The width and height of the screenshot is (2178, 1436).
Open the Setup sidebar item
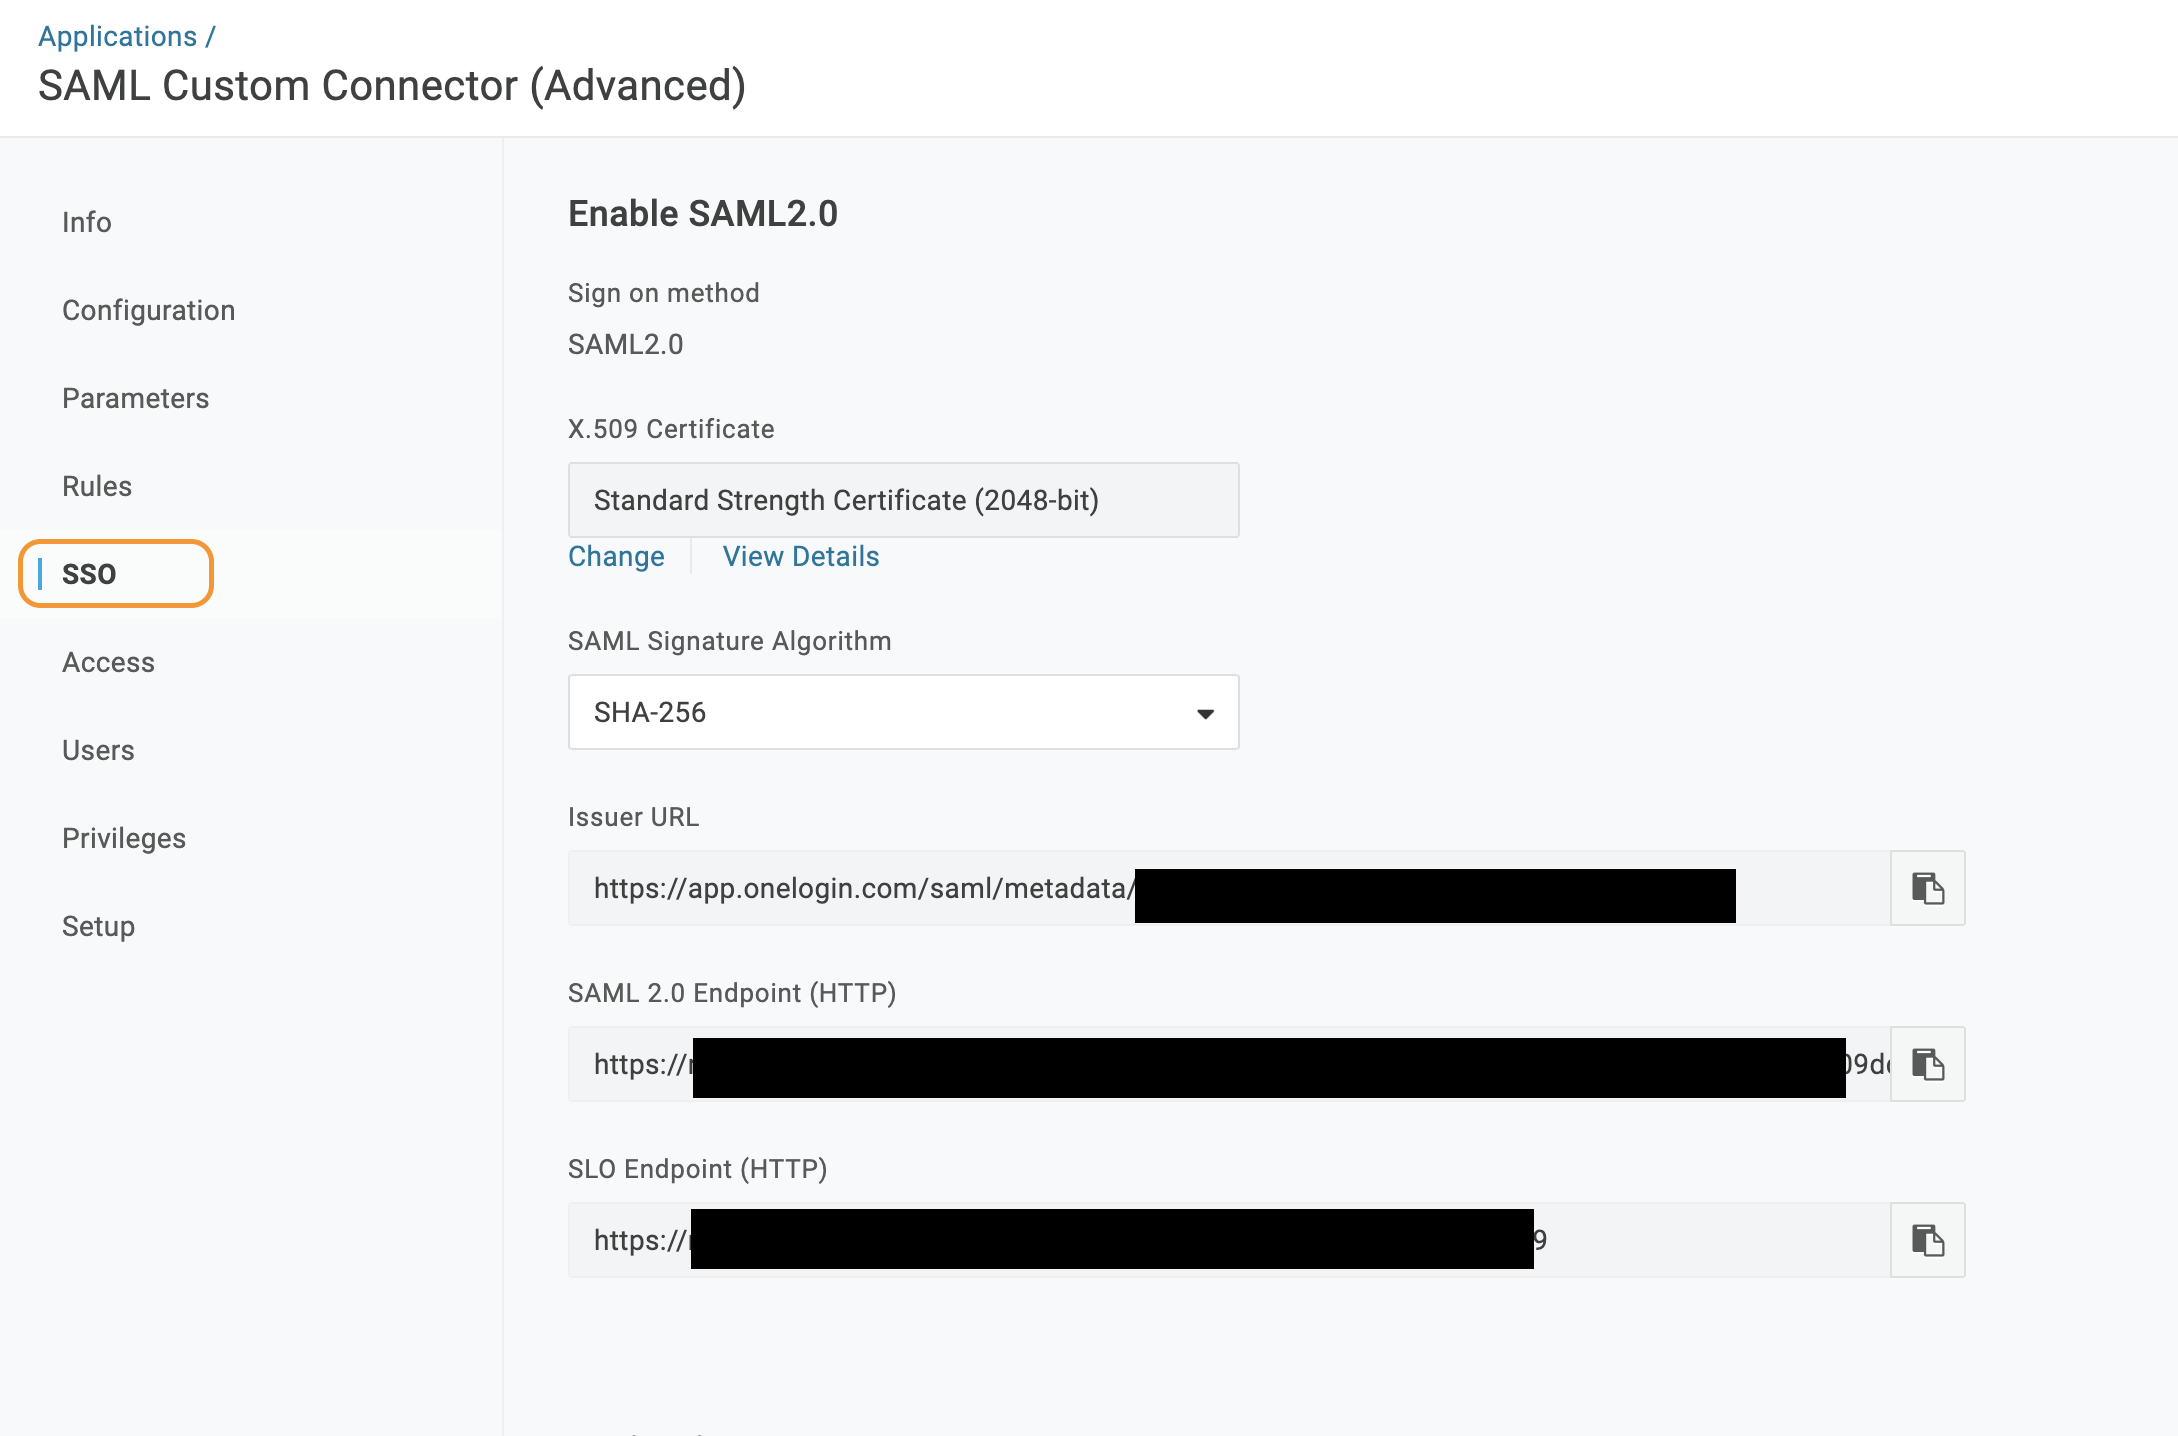click(x=98, y=926)
